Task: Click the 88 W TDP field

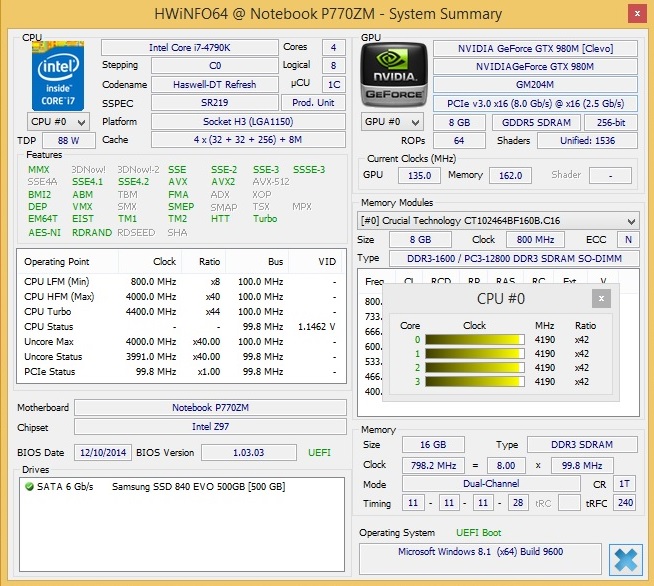Action: (x=69, y=140)
